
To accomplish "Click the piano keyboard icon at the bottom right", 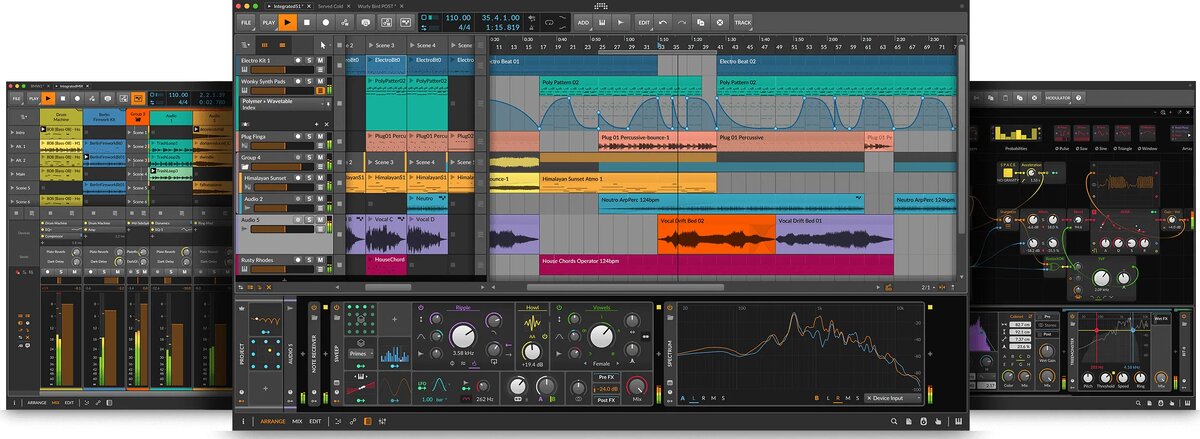I will pyautogui.click(x=958, y=421).
